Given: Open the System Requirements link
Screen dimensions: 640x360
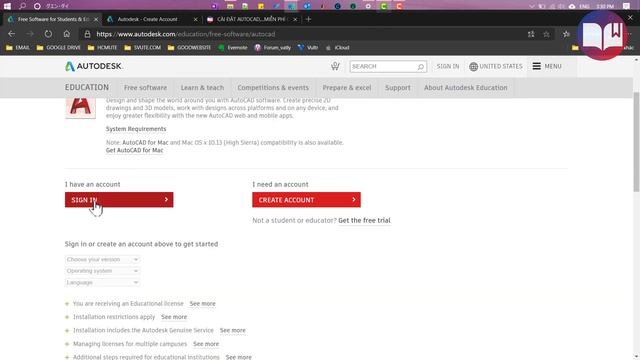Looking at the screenshot, I should click(x=136, y=129).
